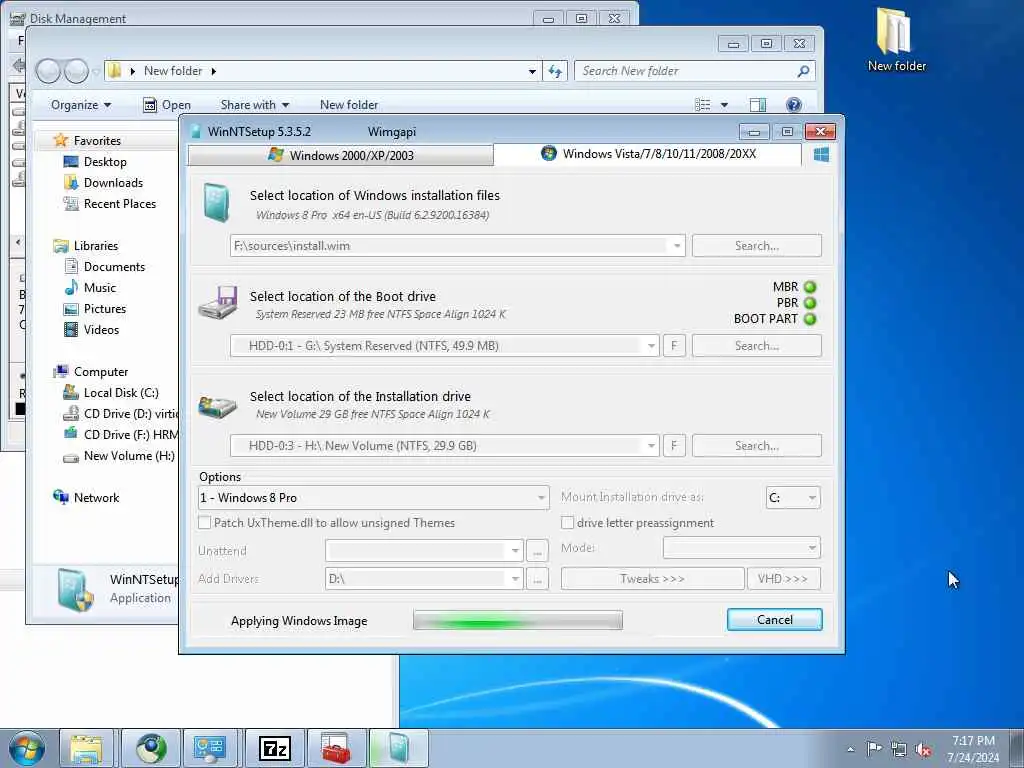Click the Start button orb
This screenshot has height=768, width=1024.
(27, 748)
